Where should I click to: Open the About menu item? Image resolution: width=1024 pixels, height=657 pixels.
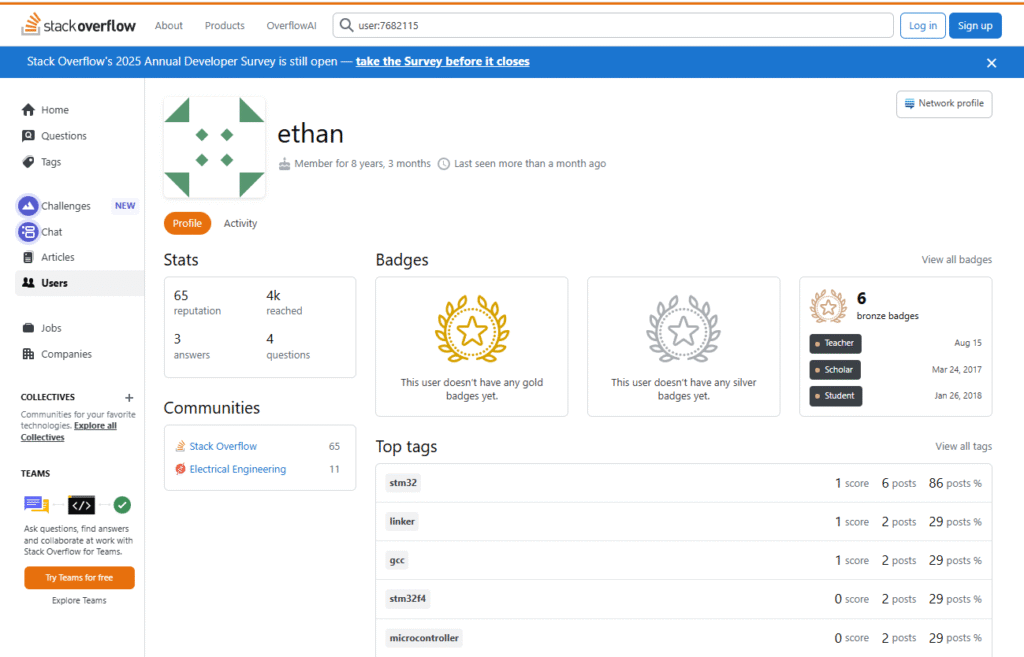[x=168, y=25]
